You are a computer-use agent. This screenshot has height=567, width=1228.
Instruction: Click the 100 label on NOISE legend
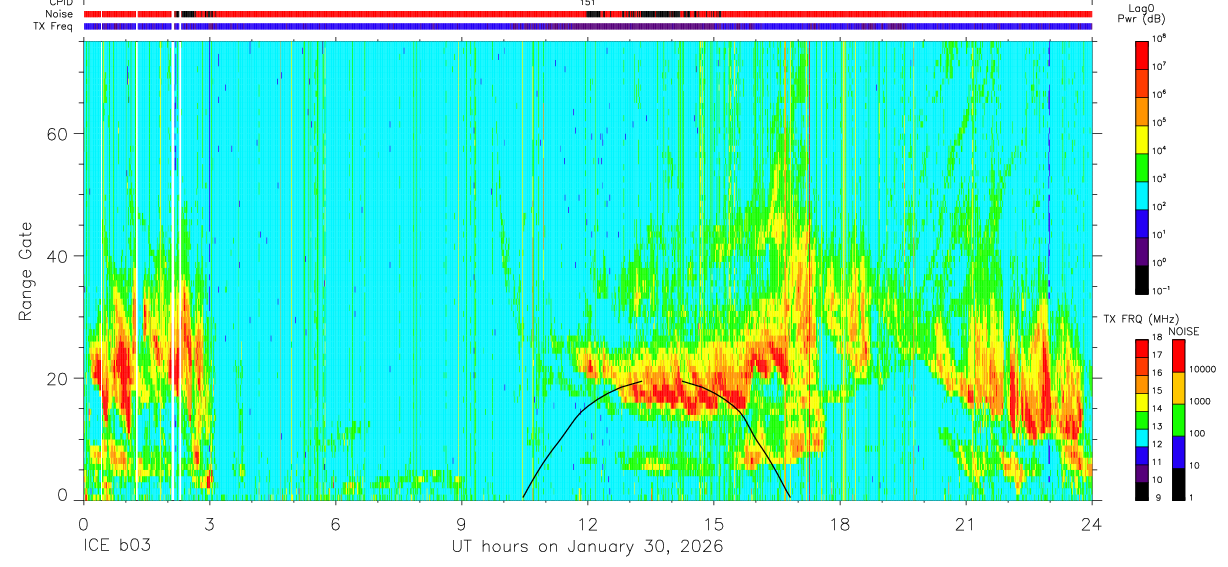tap(1197, 435)
